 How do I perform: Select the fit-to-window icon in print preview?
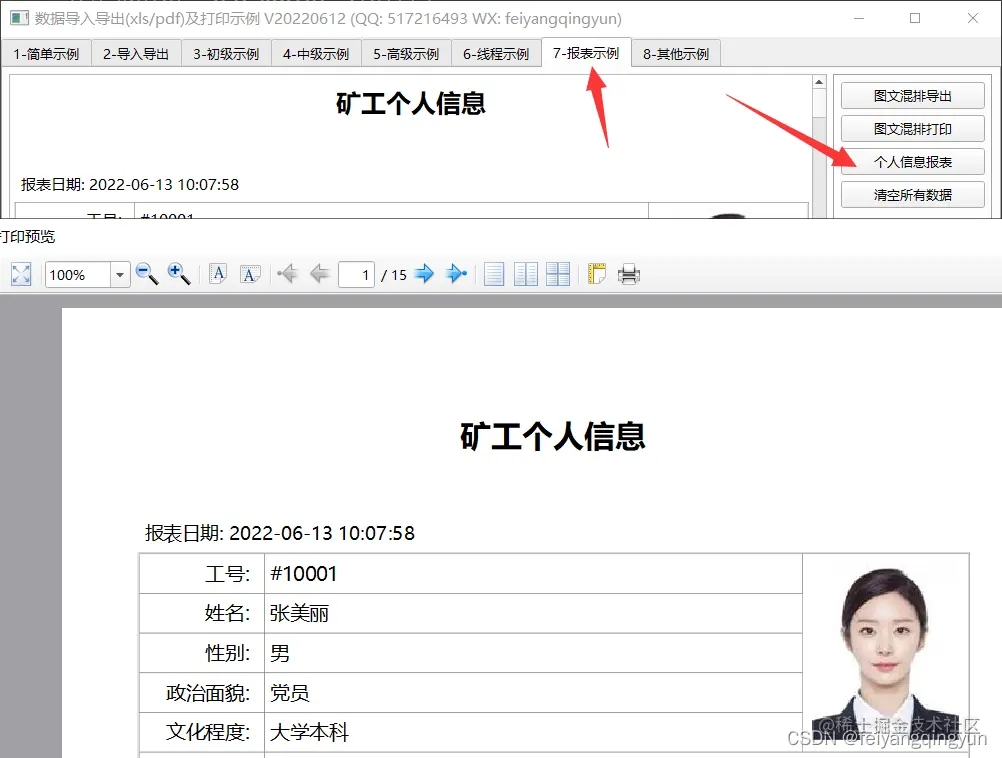click(x=21, y=273)
